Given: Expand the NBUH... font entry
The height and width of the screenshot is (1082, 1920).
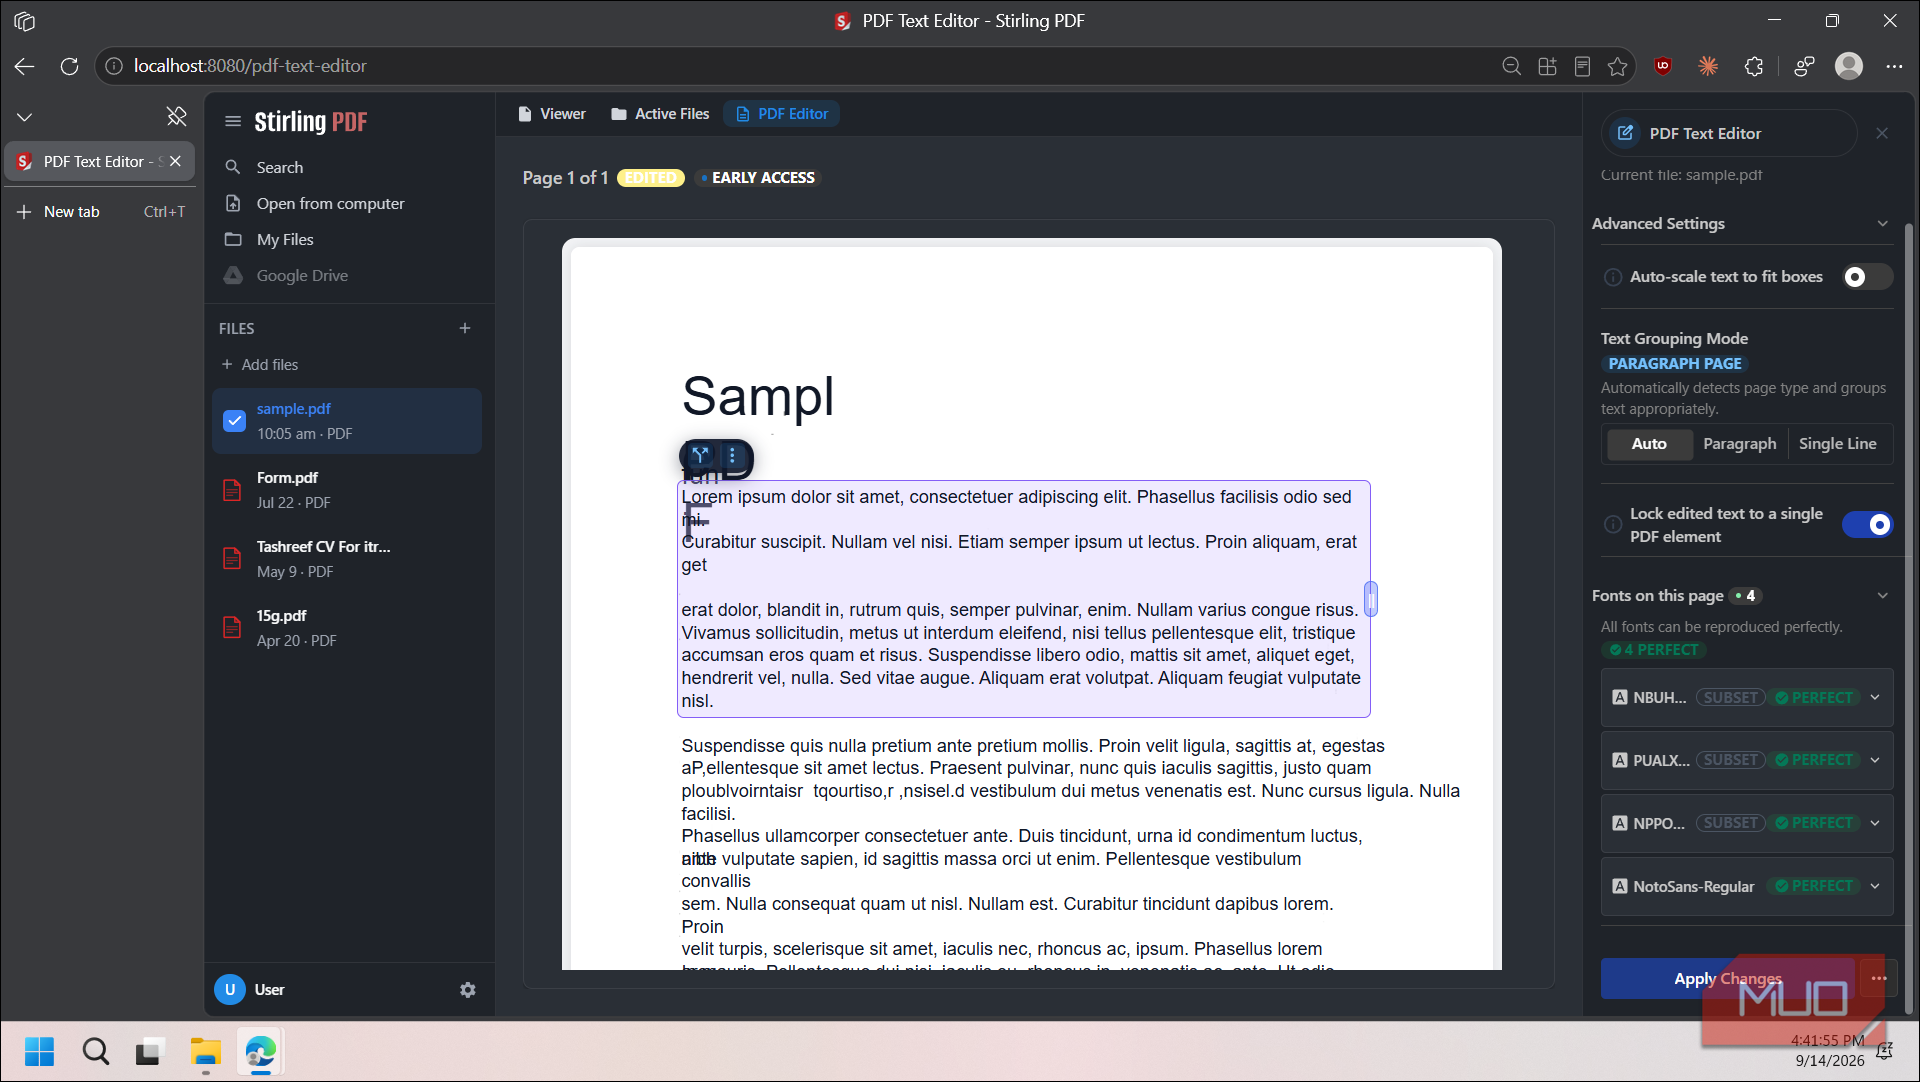Looking at the screenshot, I should click(1875, 698).
